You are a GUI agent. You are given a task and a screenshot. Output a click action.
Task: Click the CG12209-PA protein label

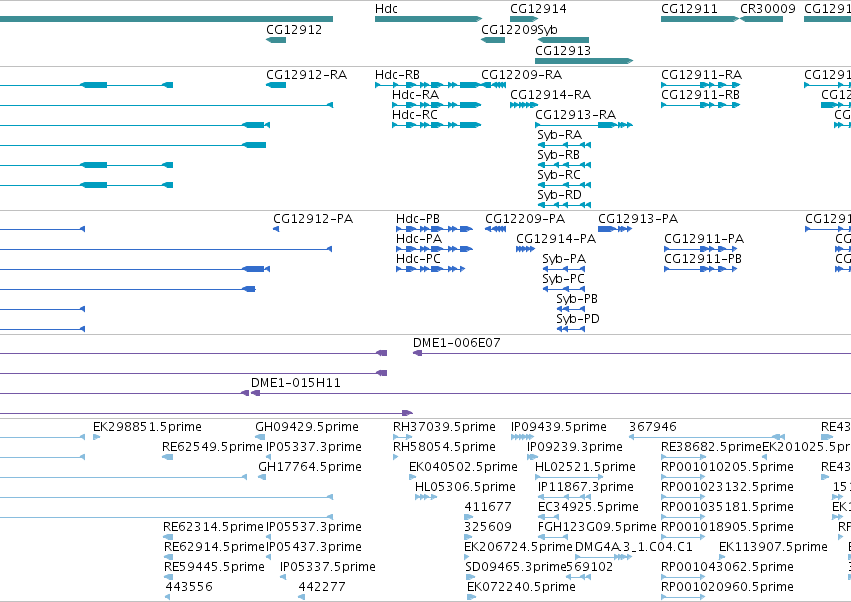(x=525, y=219)
